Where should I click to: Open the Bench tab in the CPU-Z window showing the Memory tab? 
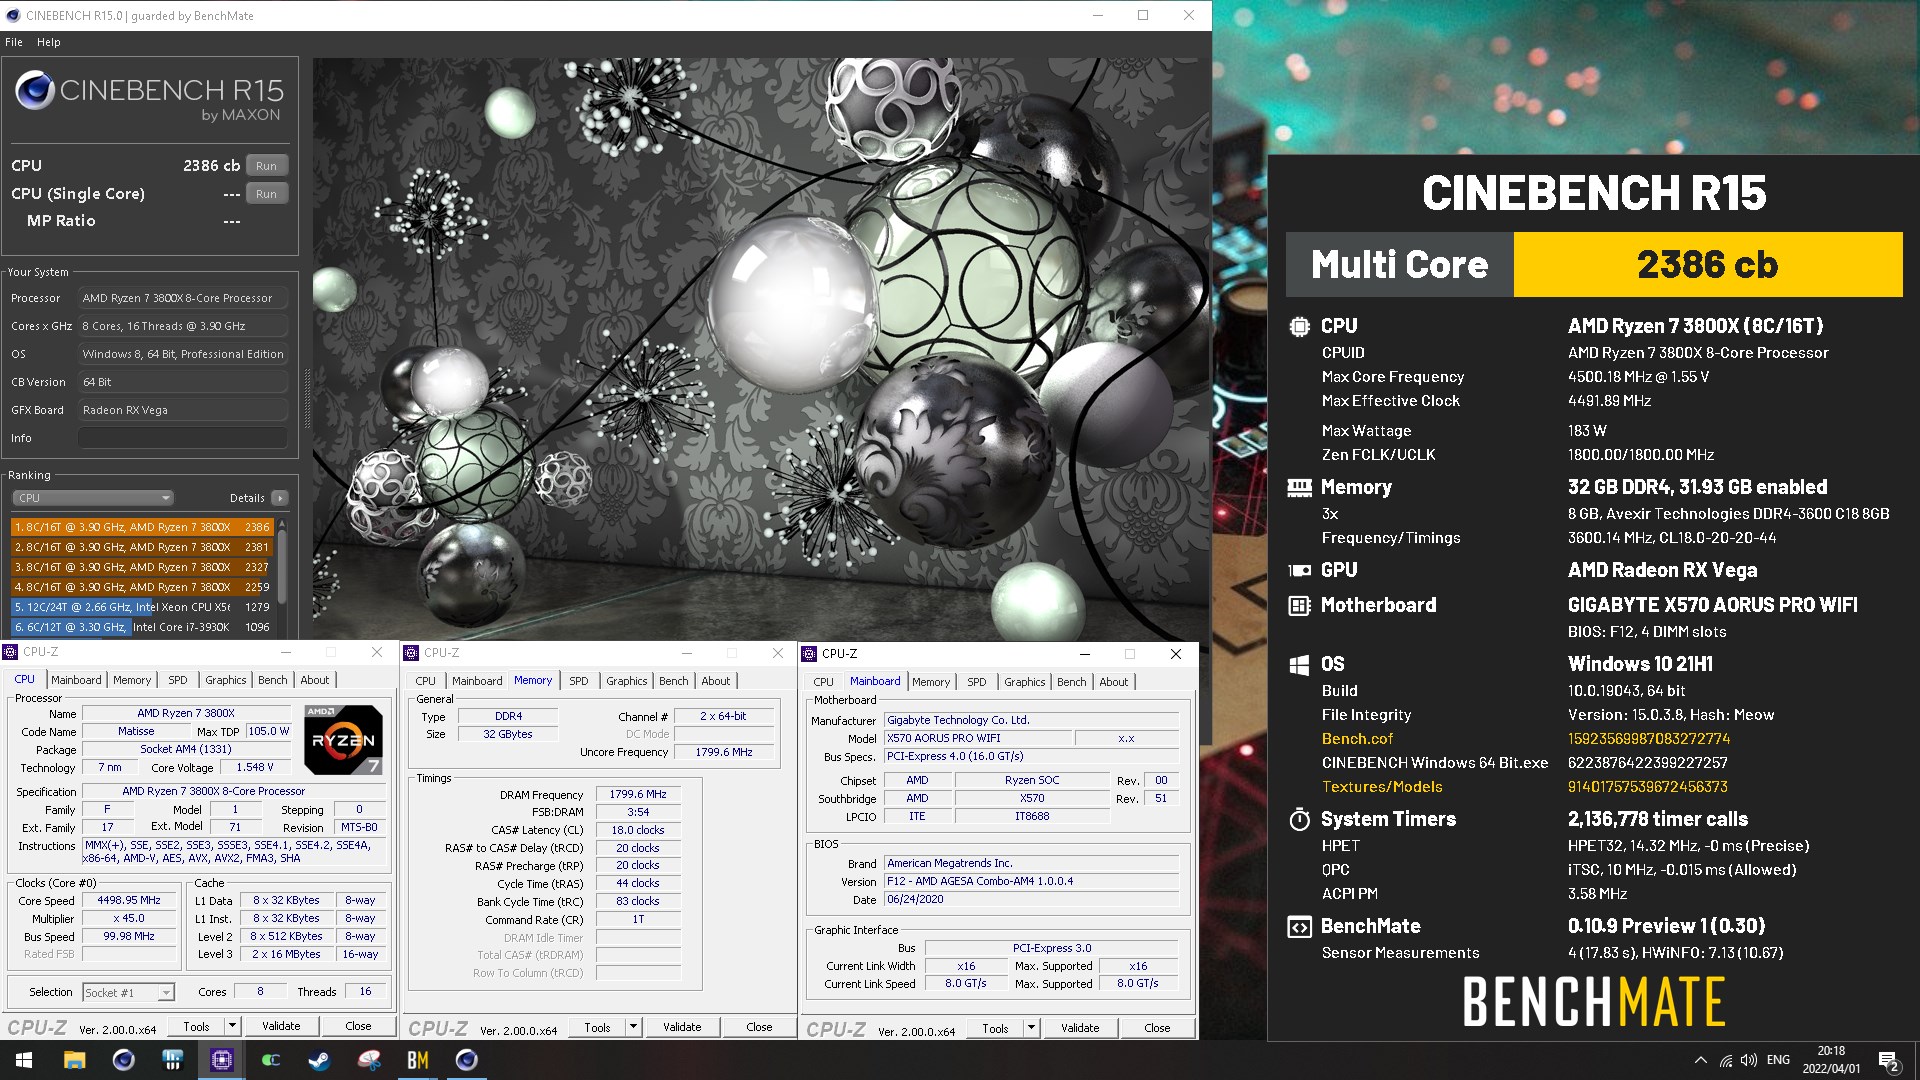tap(673, 681)
